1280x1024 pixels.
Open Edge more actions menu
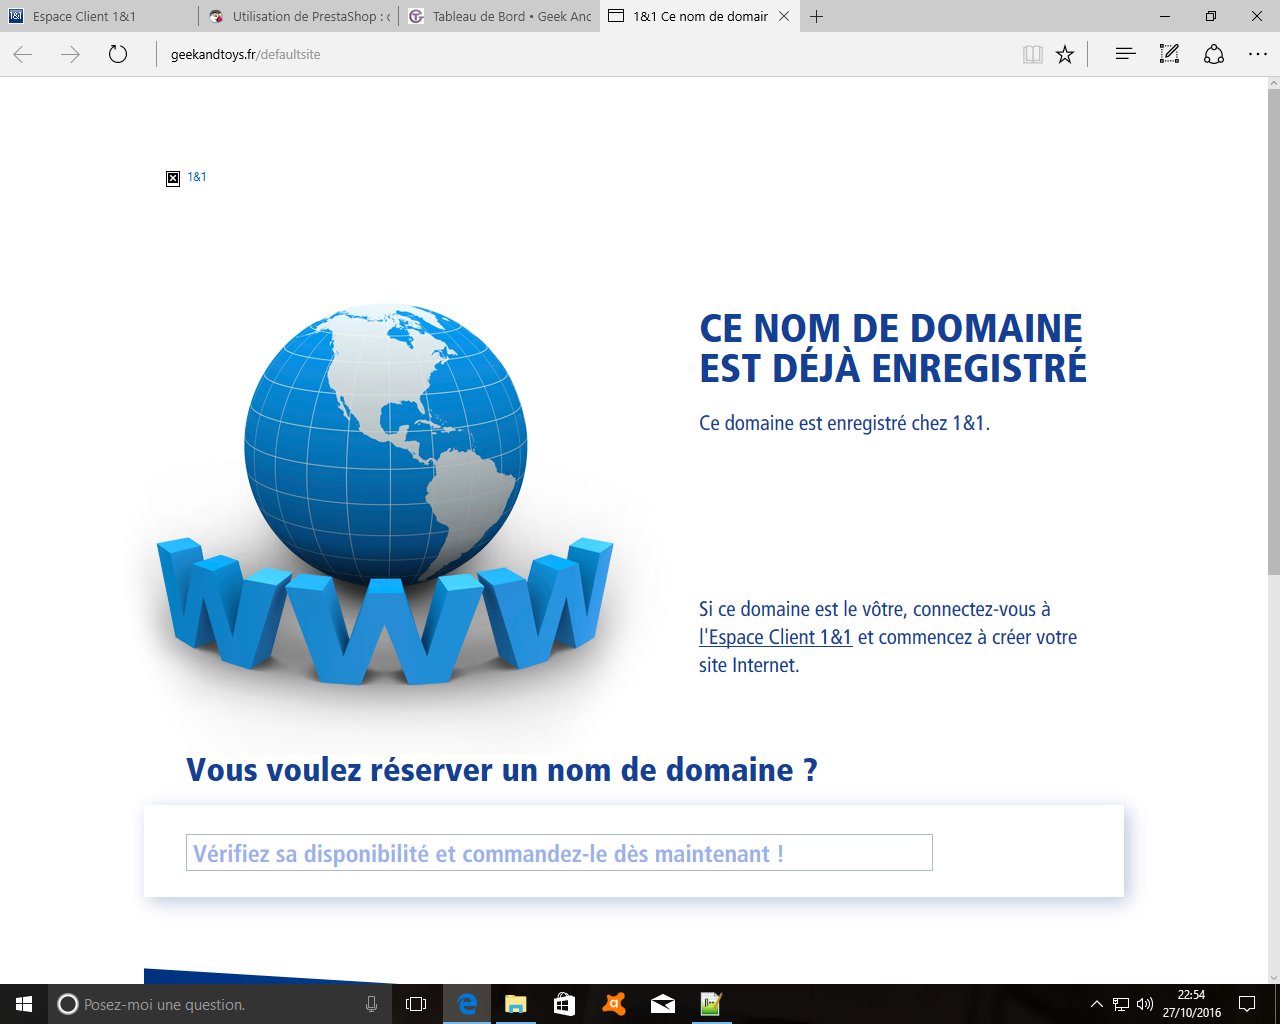click(1258, 55)
